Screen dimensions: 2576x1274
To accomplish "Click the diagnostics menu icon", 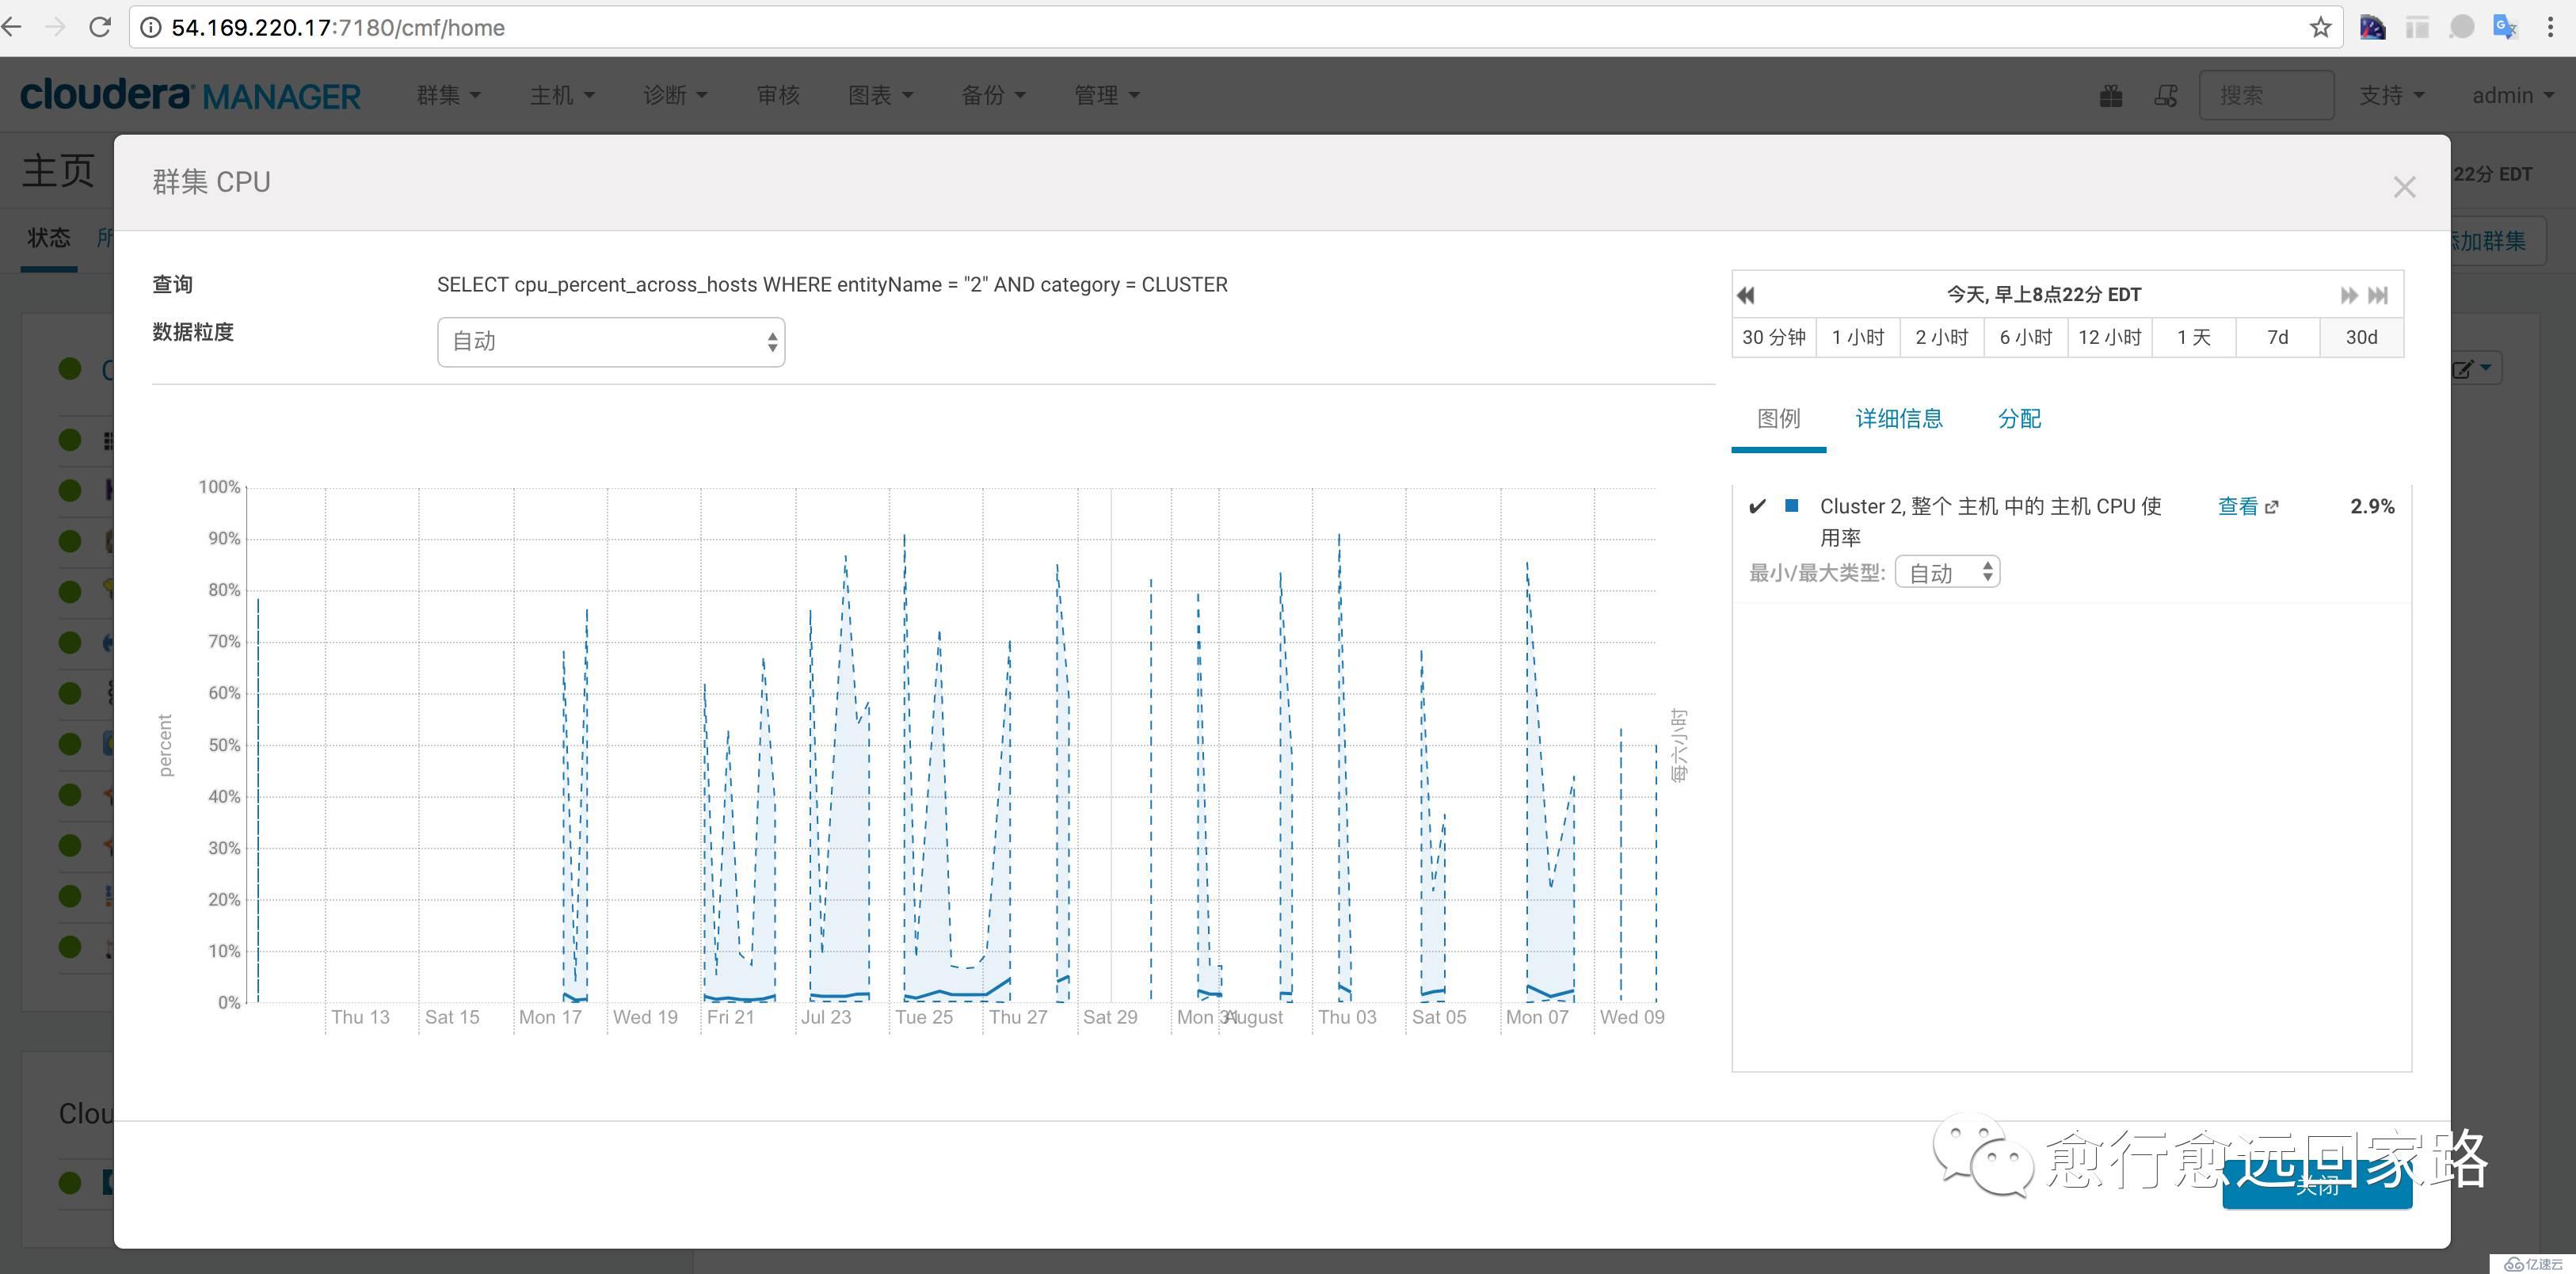I will (669, 95).
